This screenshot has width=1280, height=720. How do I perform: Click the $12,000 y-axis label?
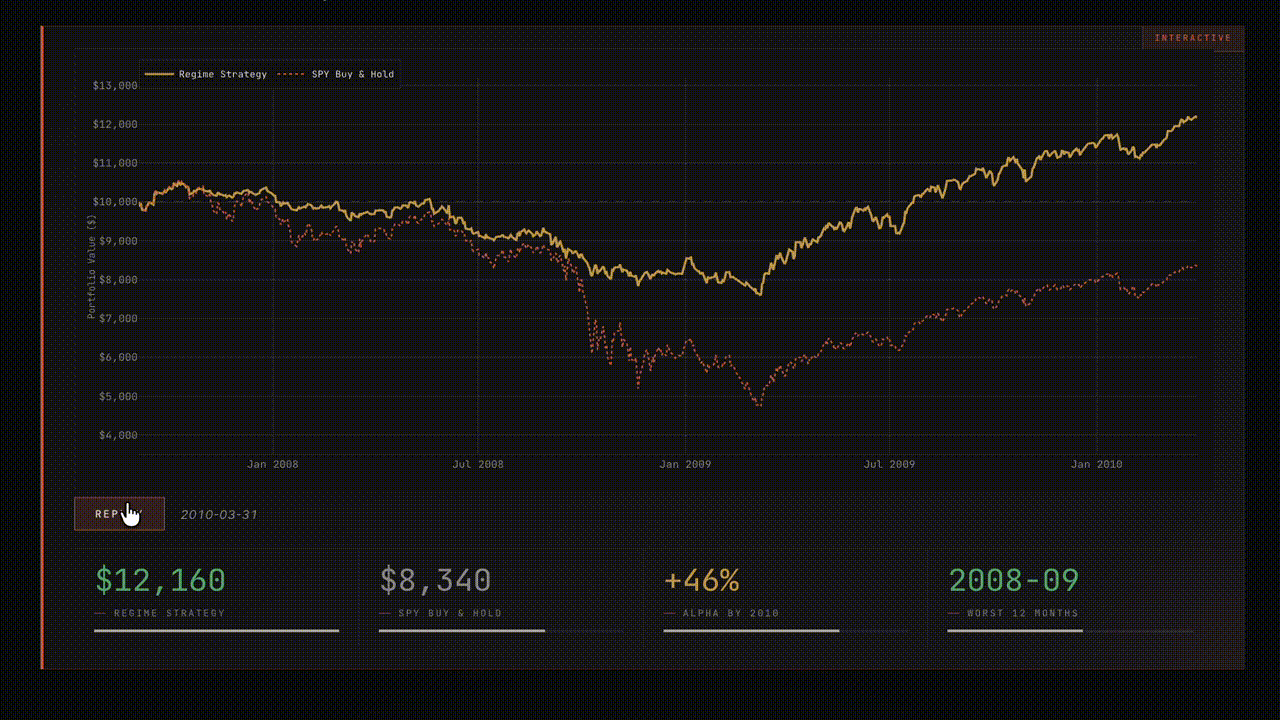[114, 124]
